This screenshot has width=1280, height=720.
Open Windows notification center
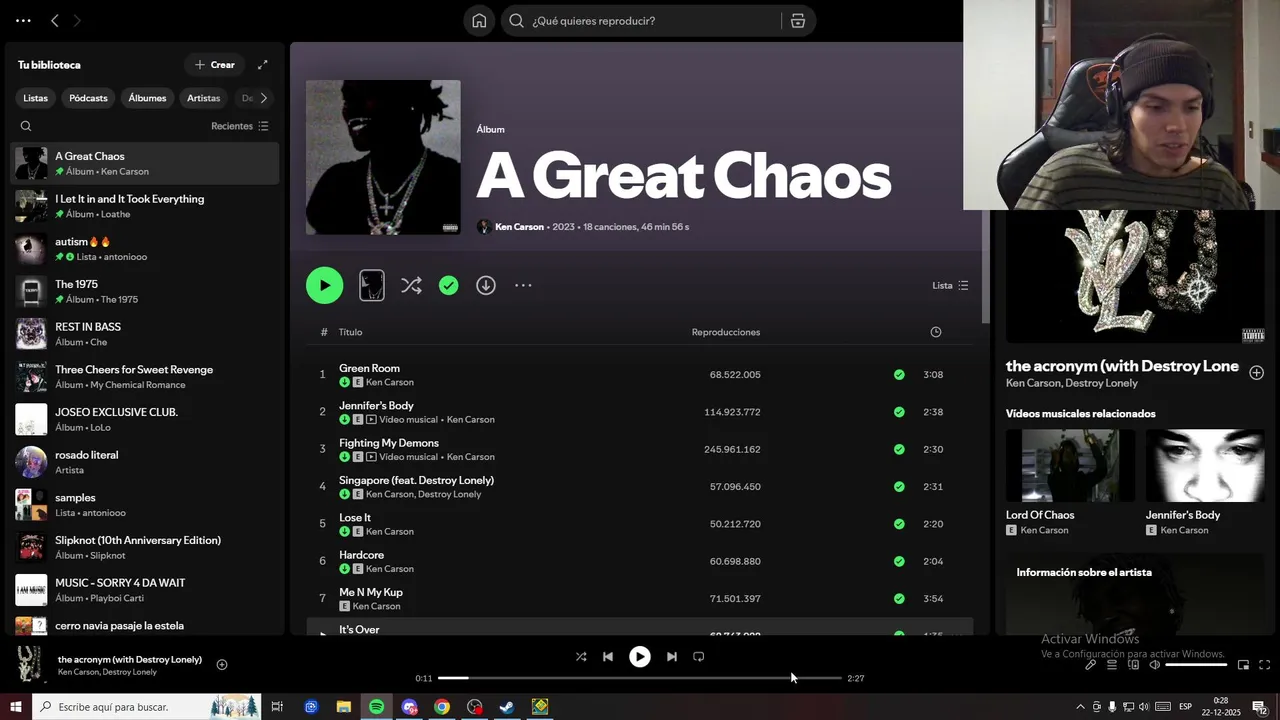[1259, 707]
